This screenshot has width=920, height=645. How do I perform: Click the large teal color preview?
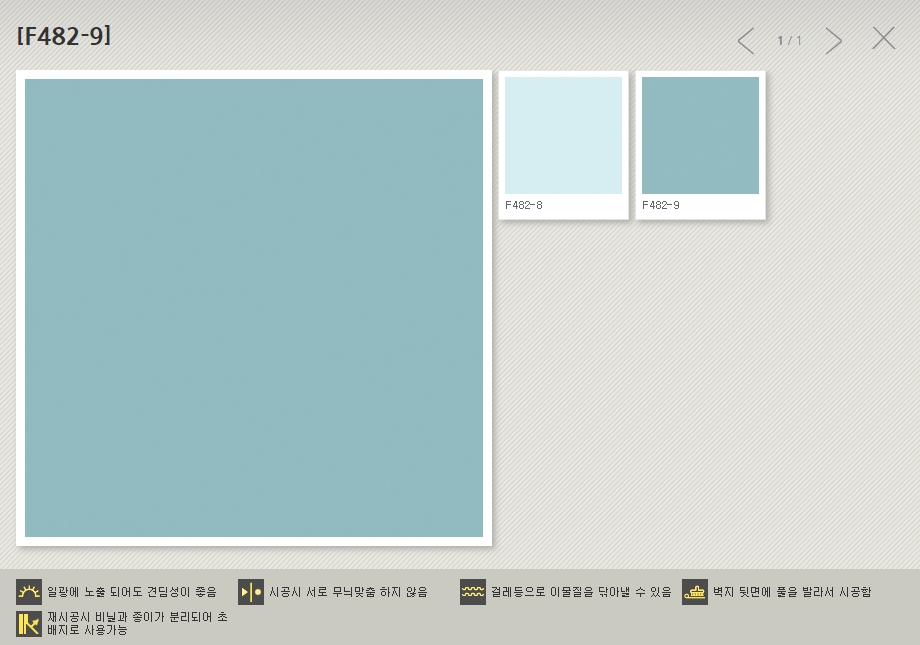coord(254,308)
